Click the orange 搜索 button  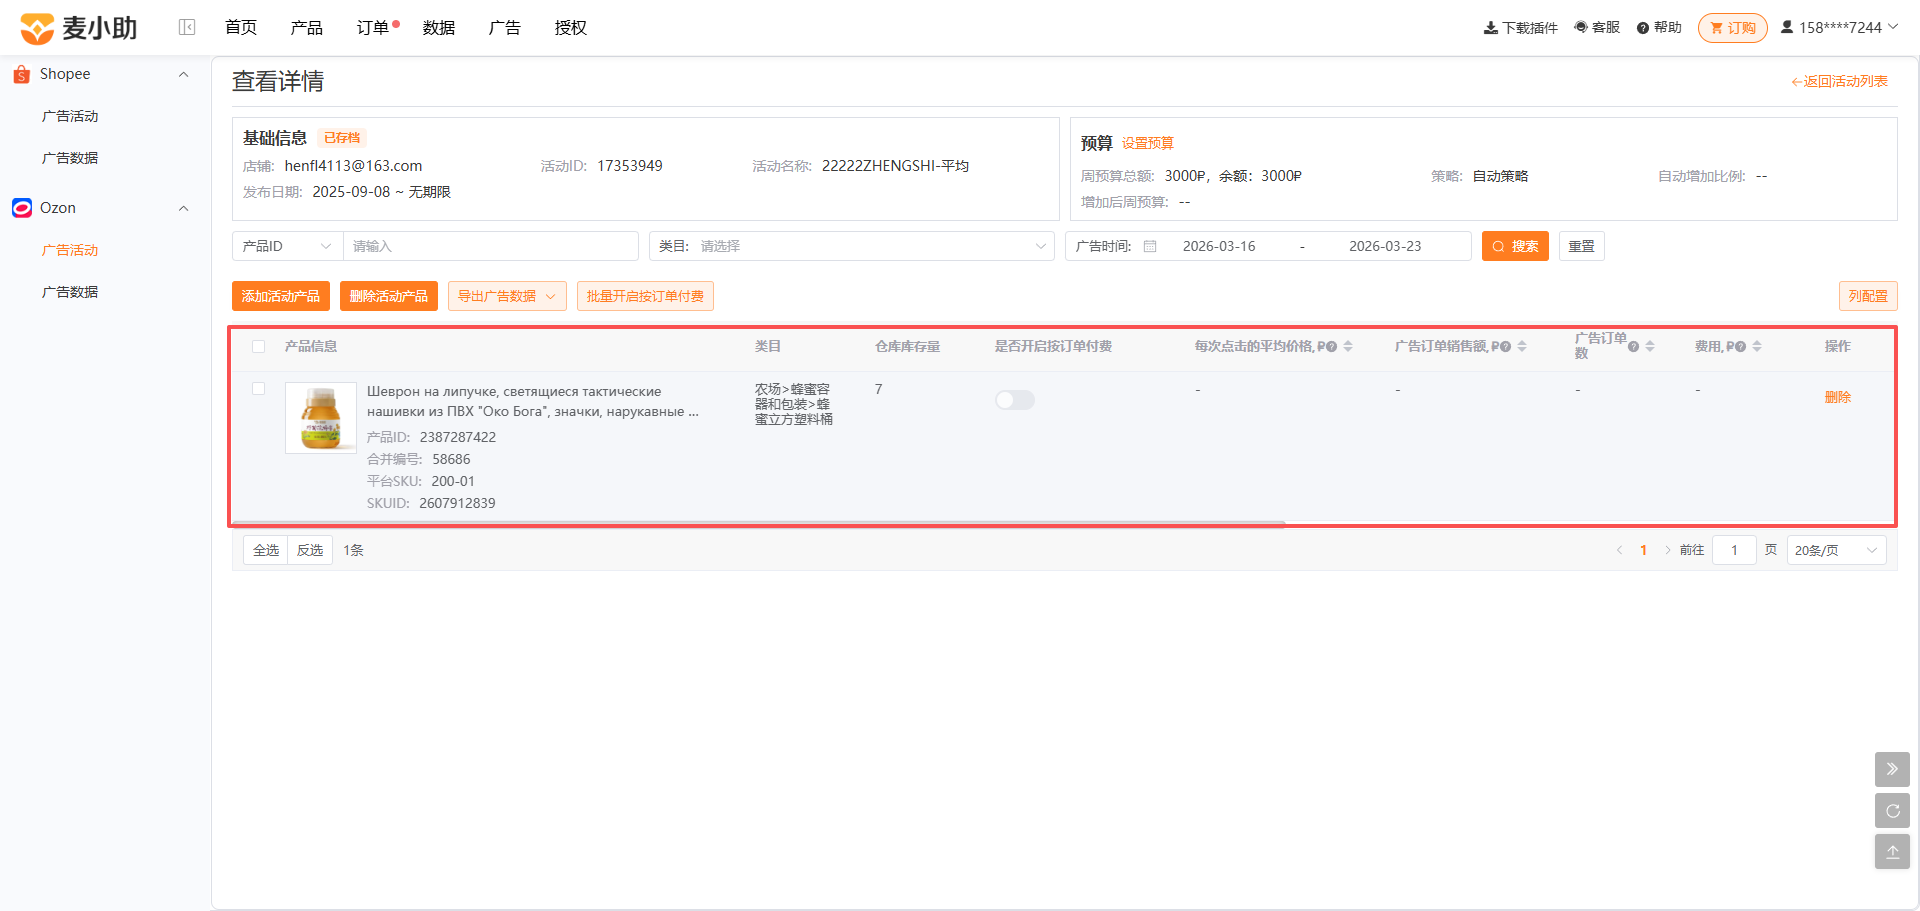(1515, 246)
